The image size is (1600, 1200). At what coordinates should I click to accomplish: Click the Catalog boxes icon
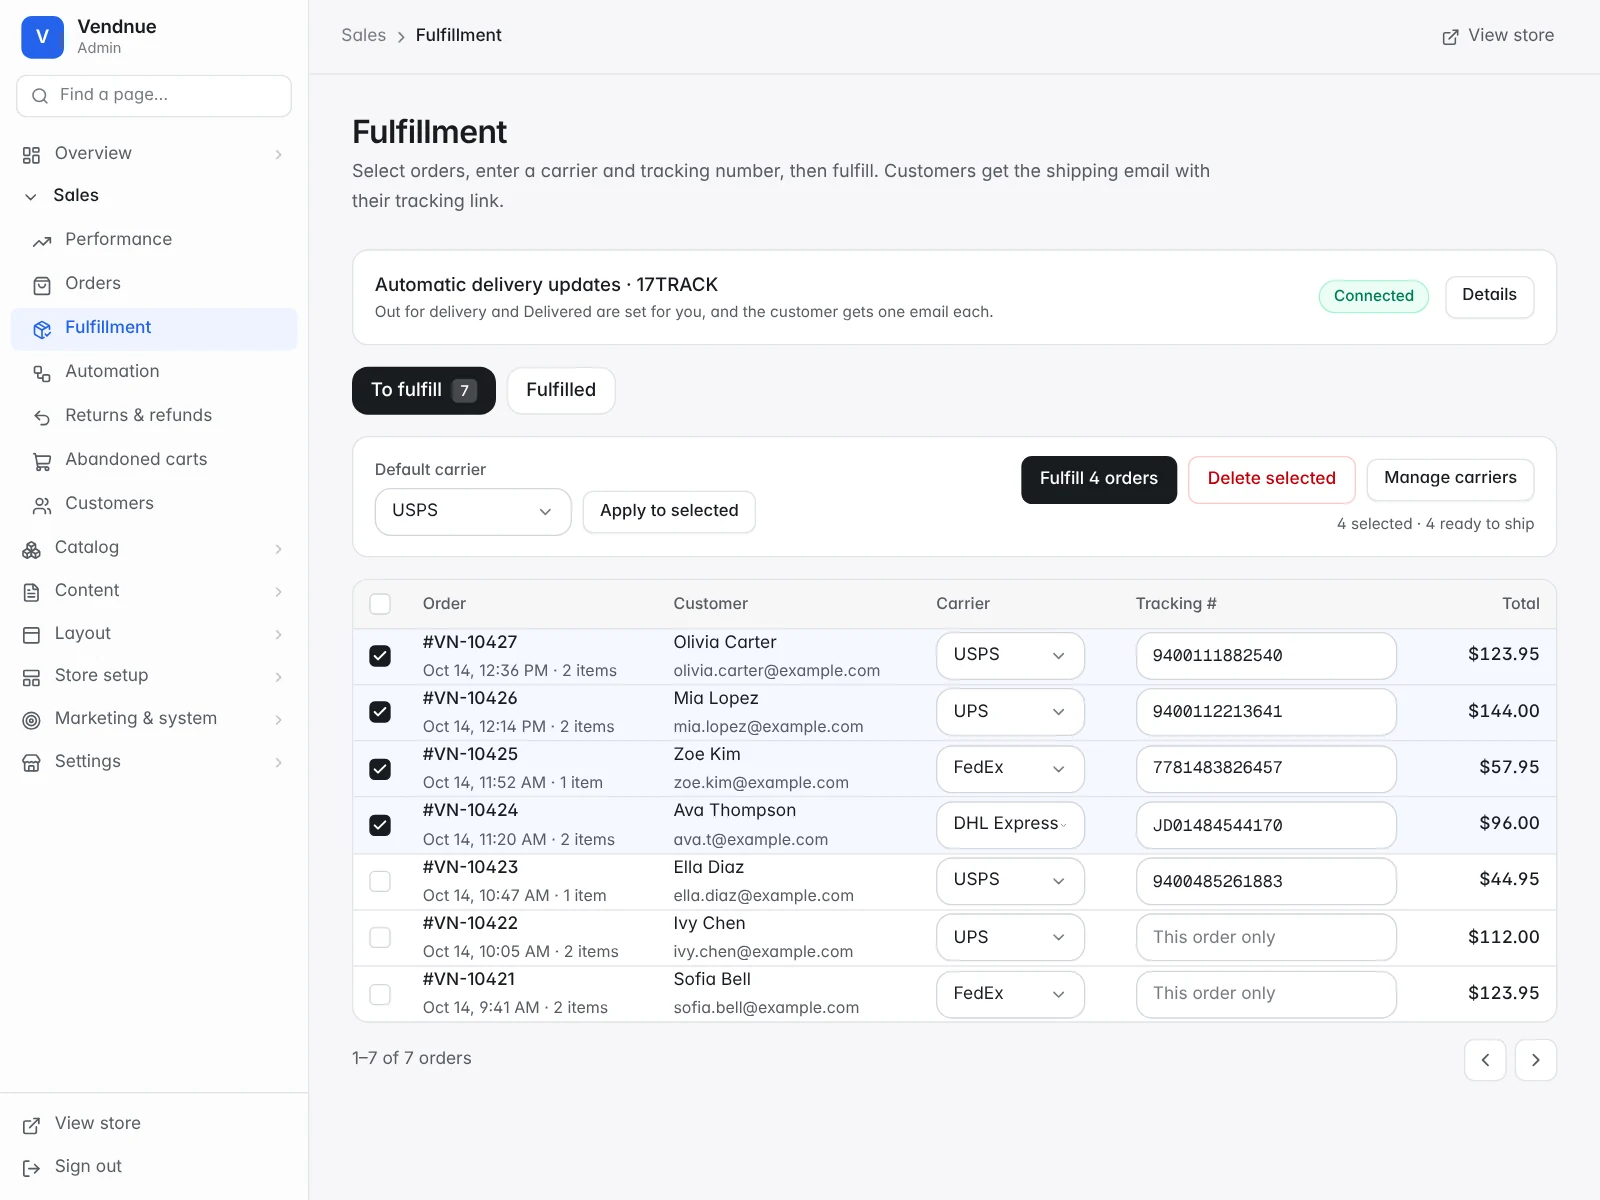pyautogui.click(x=32, y=549)
